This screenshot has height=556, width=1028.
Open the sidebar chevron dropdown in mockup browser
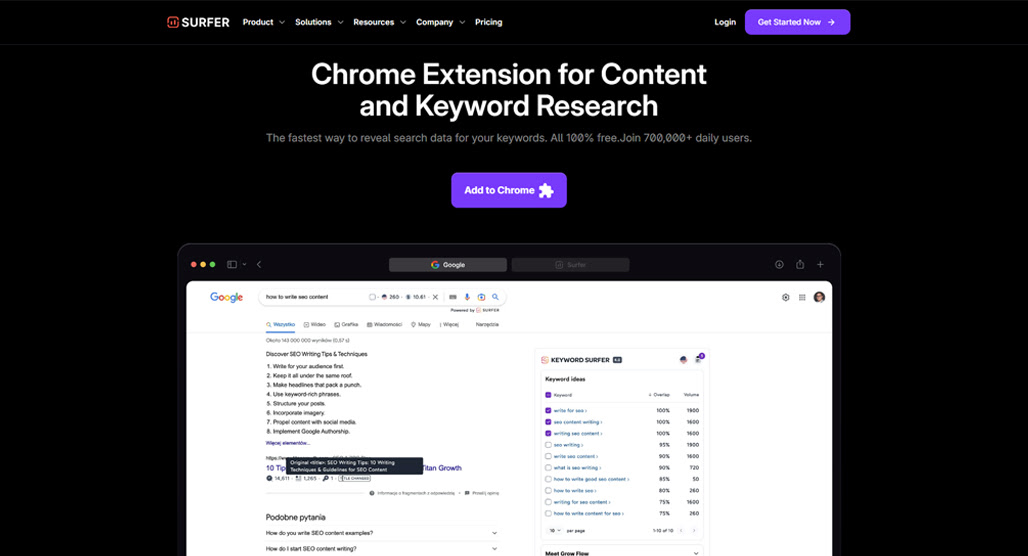tap(245, 264)
